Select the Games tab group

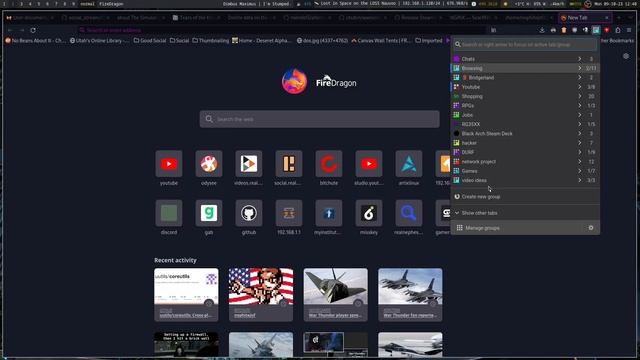525,171
